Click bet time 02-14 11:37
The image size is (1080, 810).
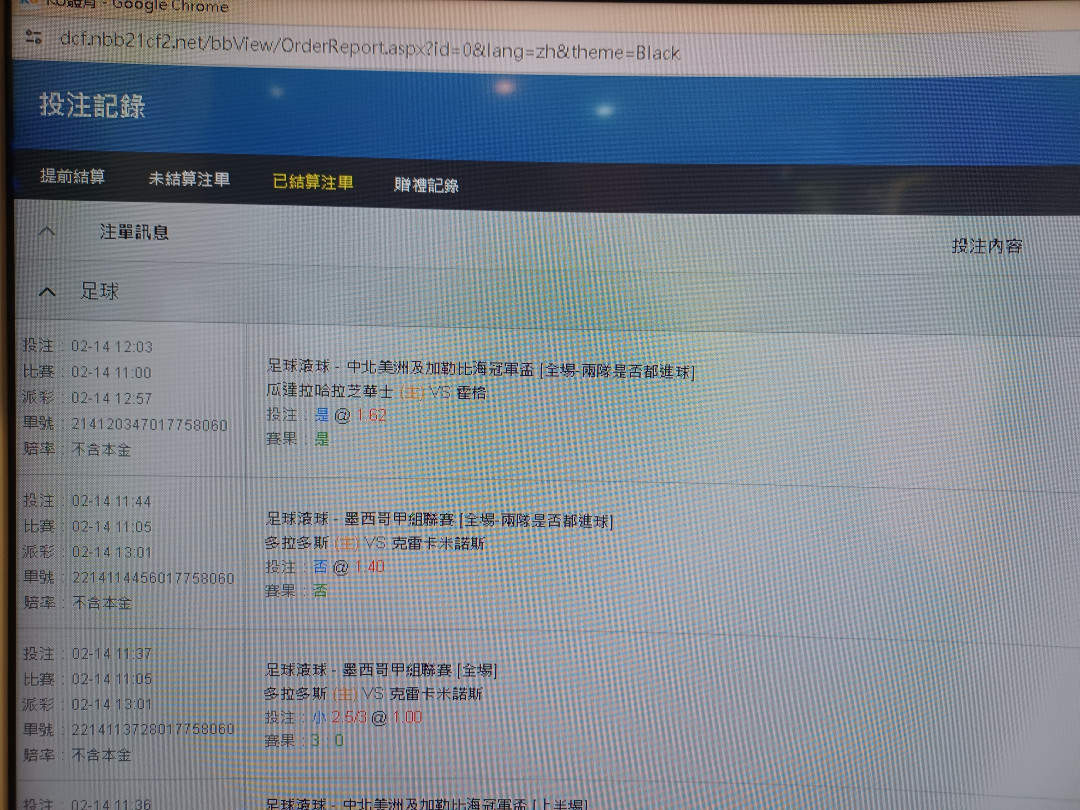click(112, 653)
